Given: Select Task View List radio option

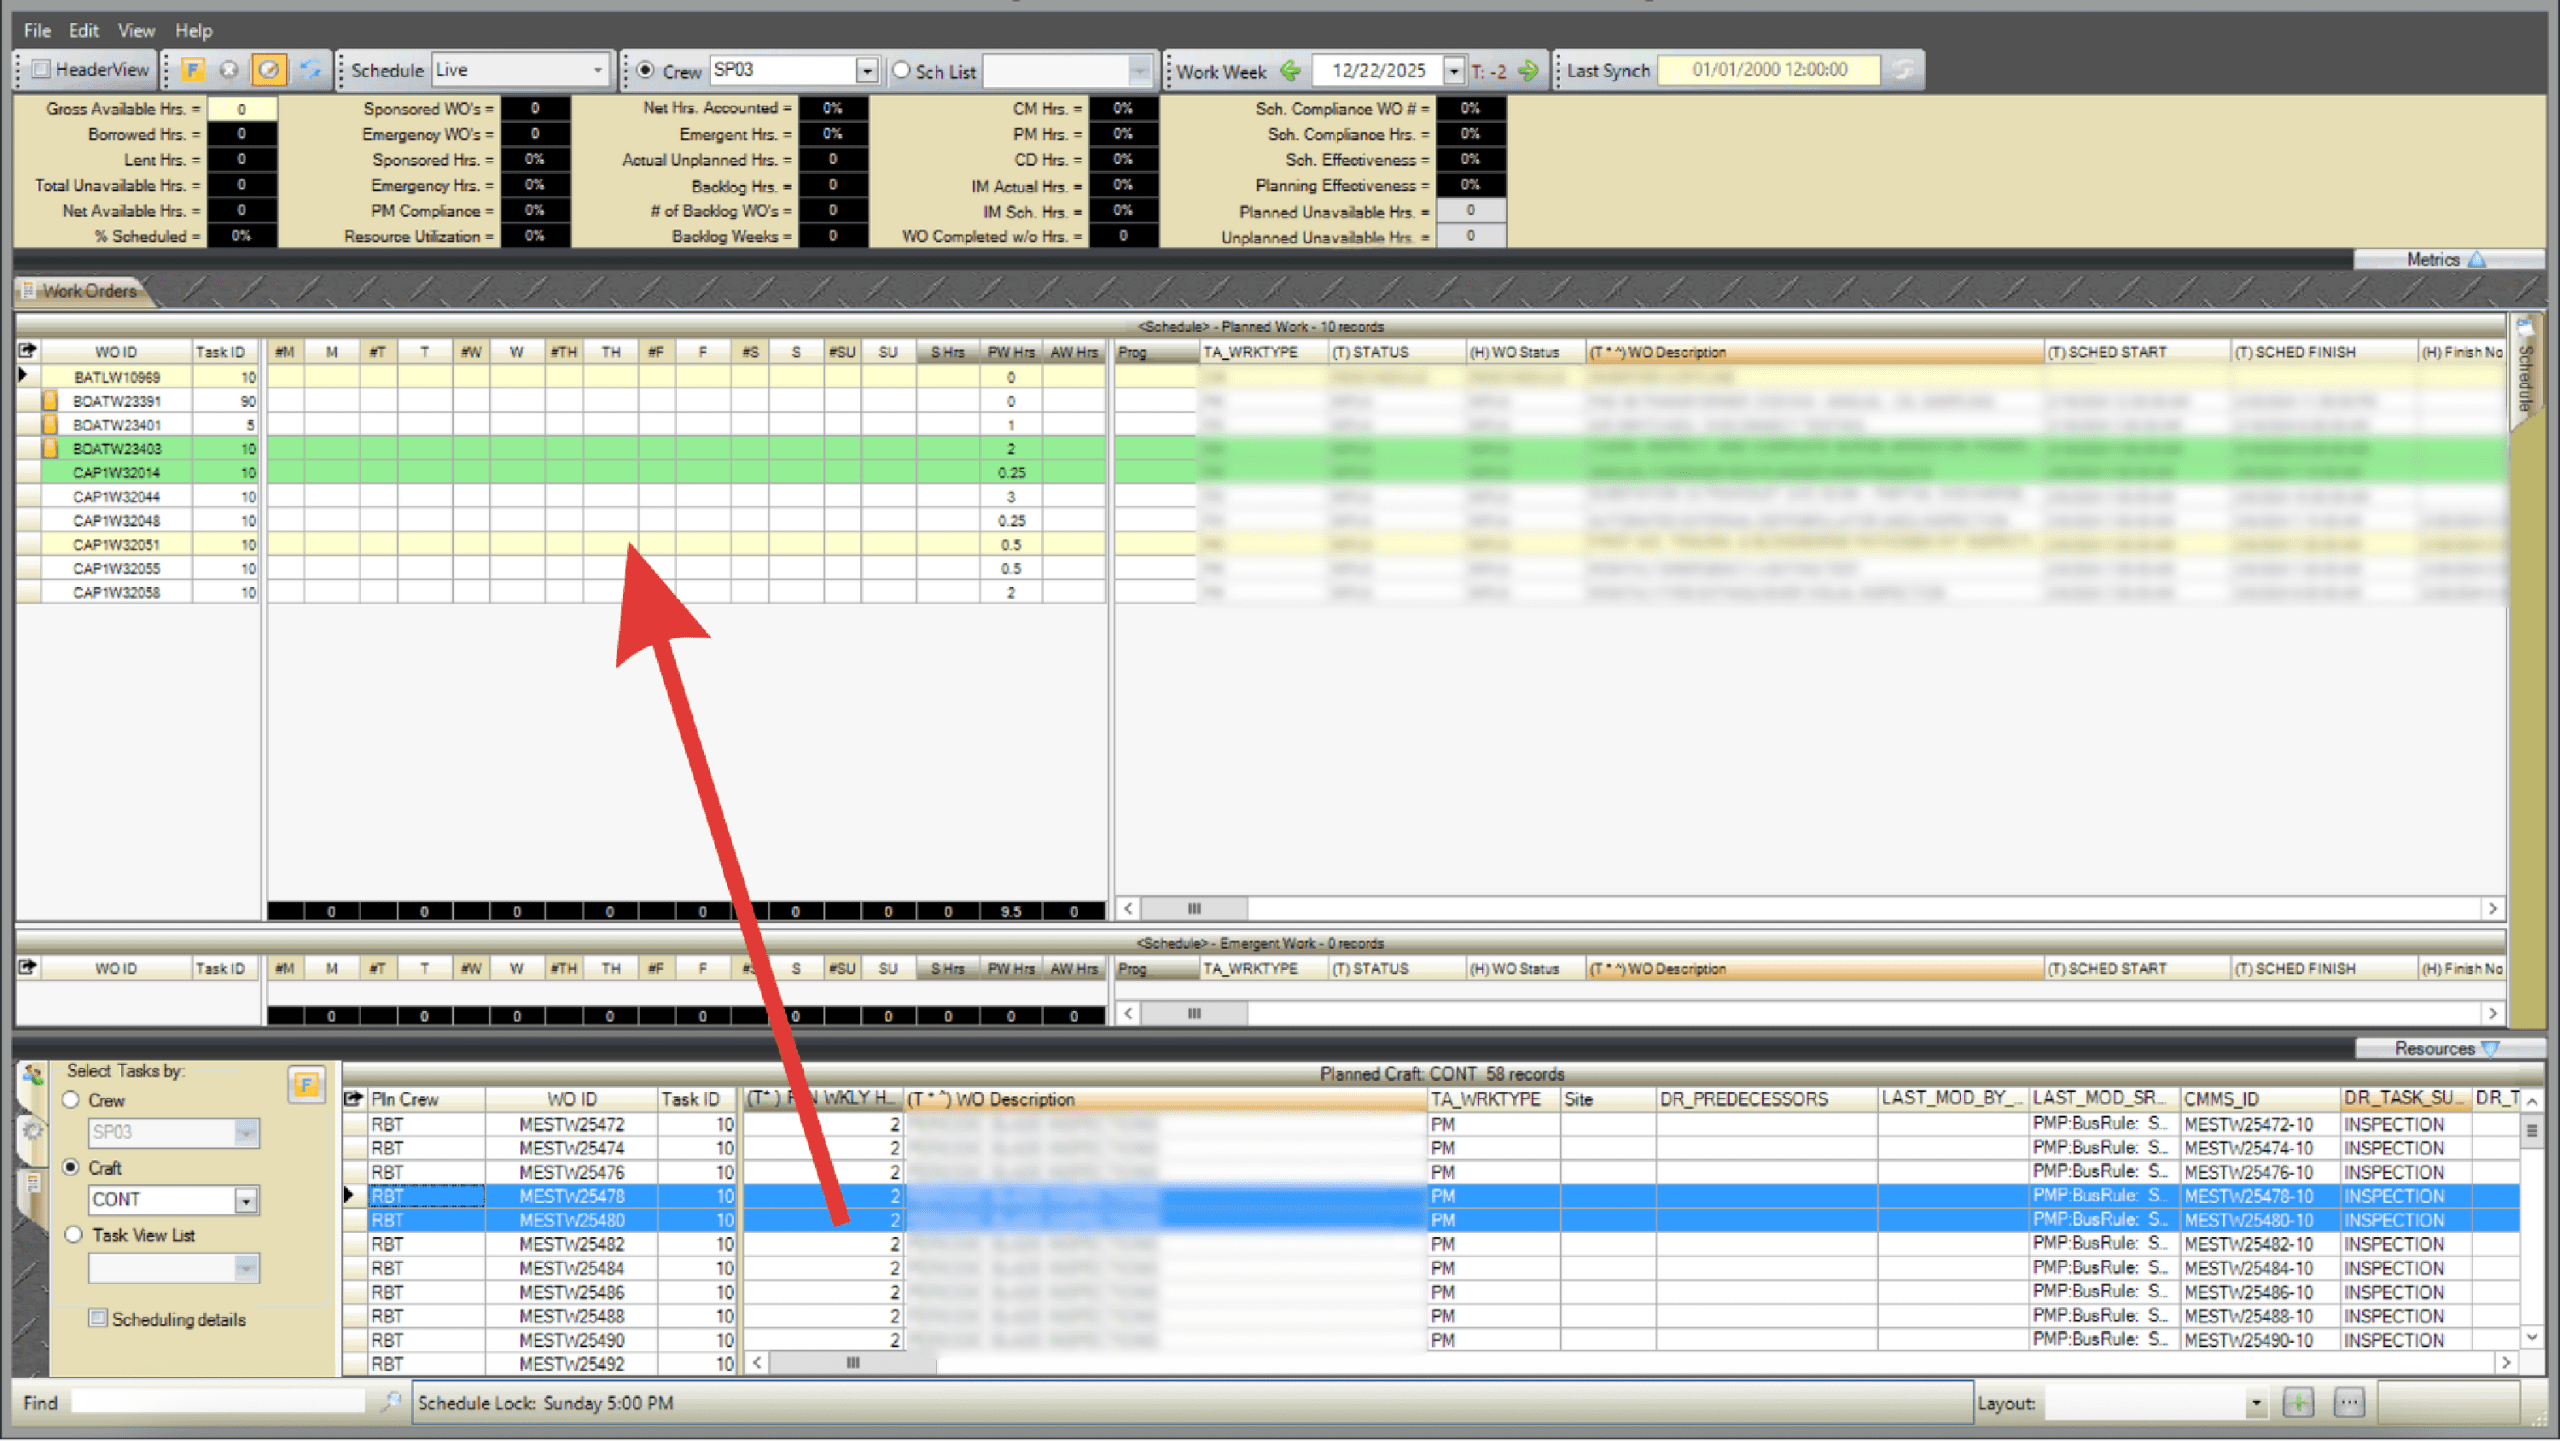Looking at the screenshot, I should [73, 1235].
